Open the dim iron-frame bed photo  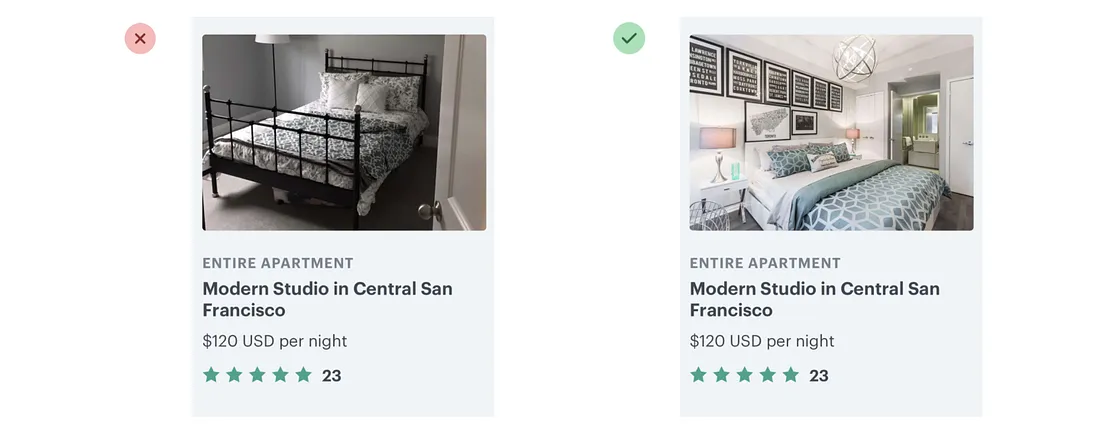pyautogui.click(x=344, y=133)
